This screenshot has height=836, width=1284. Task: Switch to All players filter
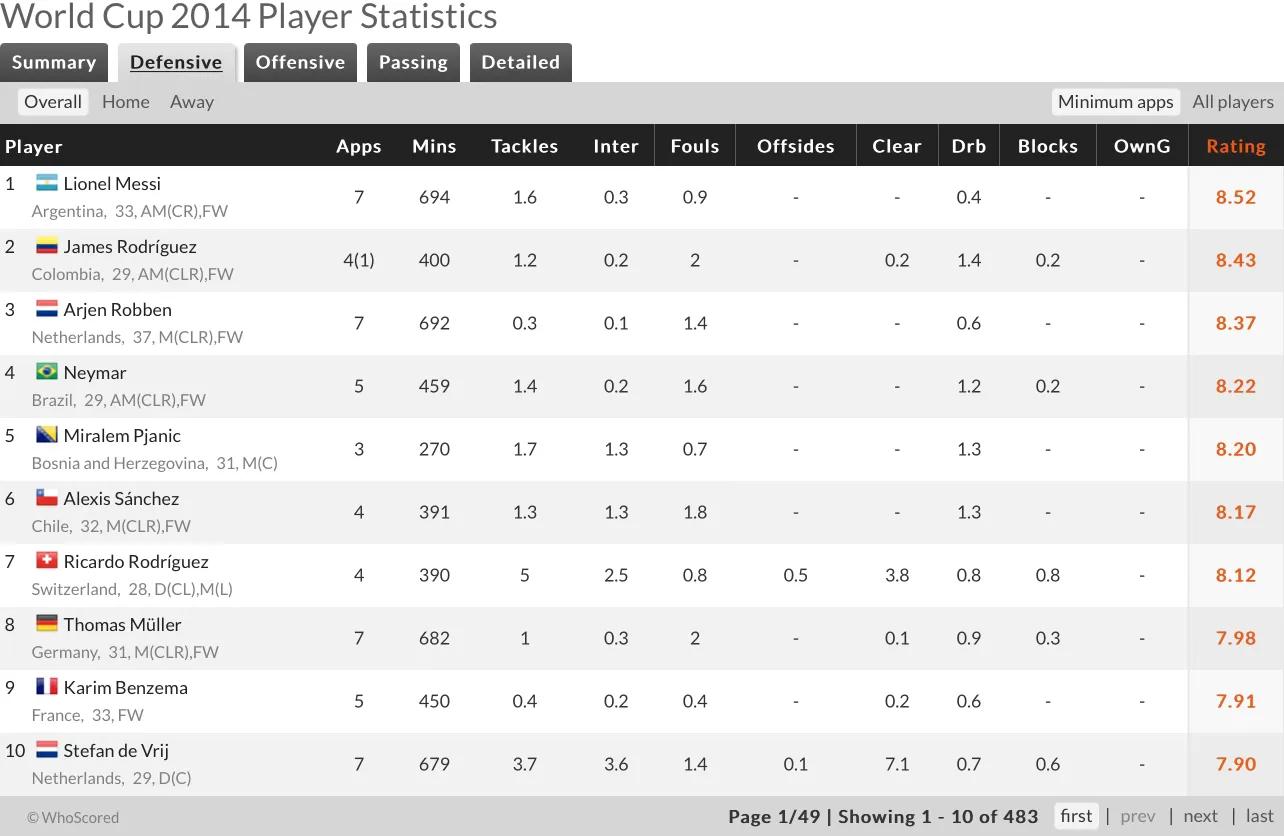pos(1233,102)
